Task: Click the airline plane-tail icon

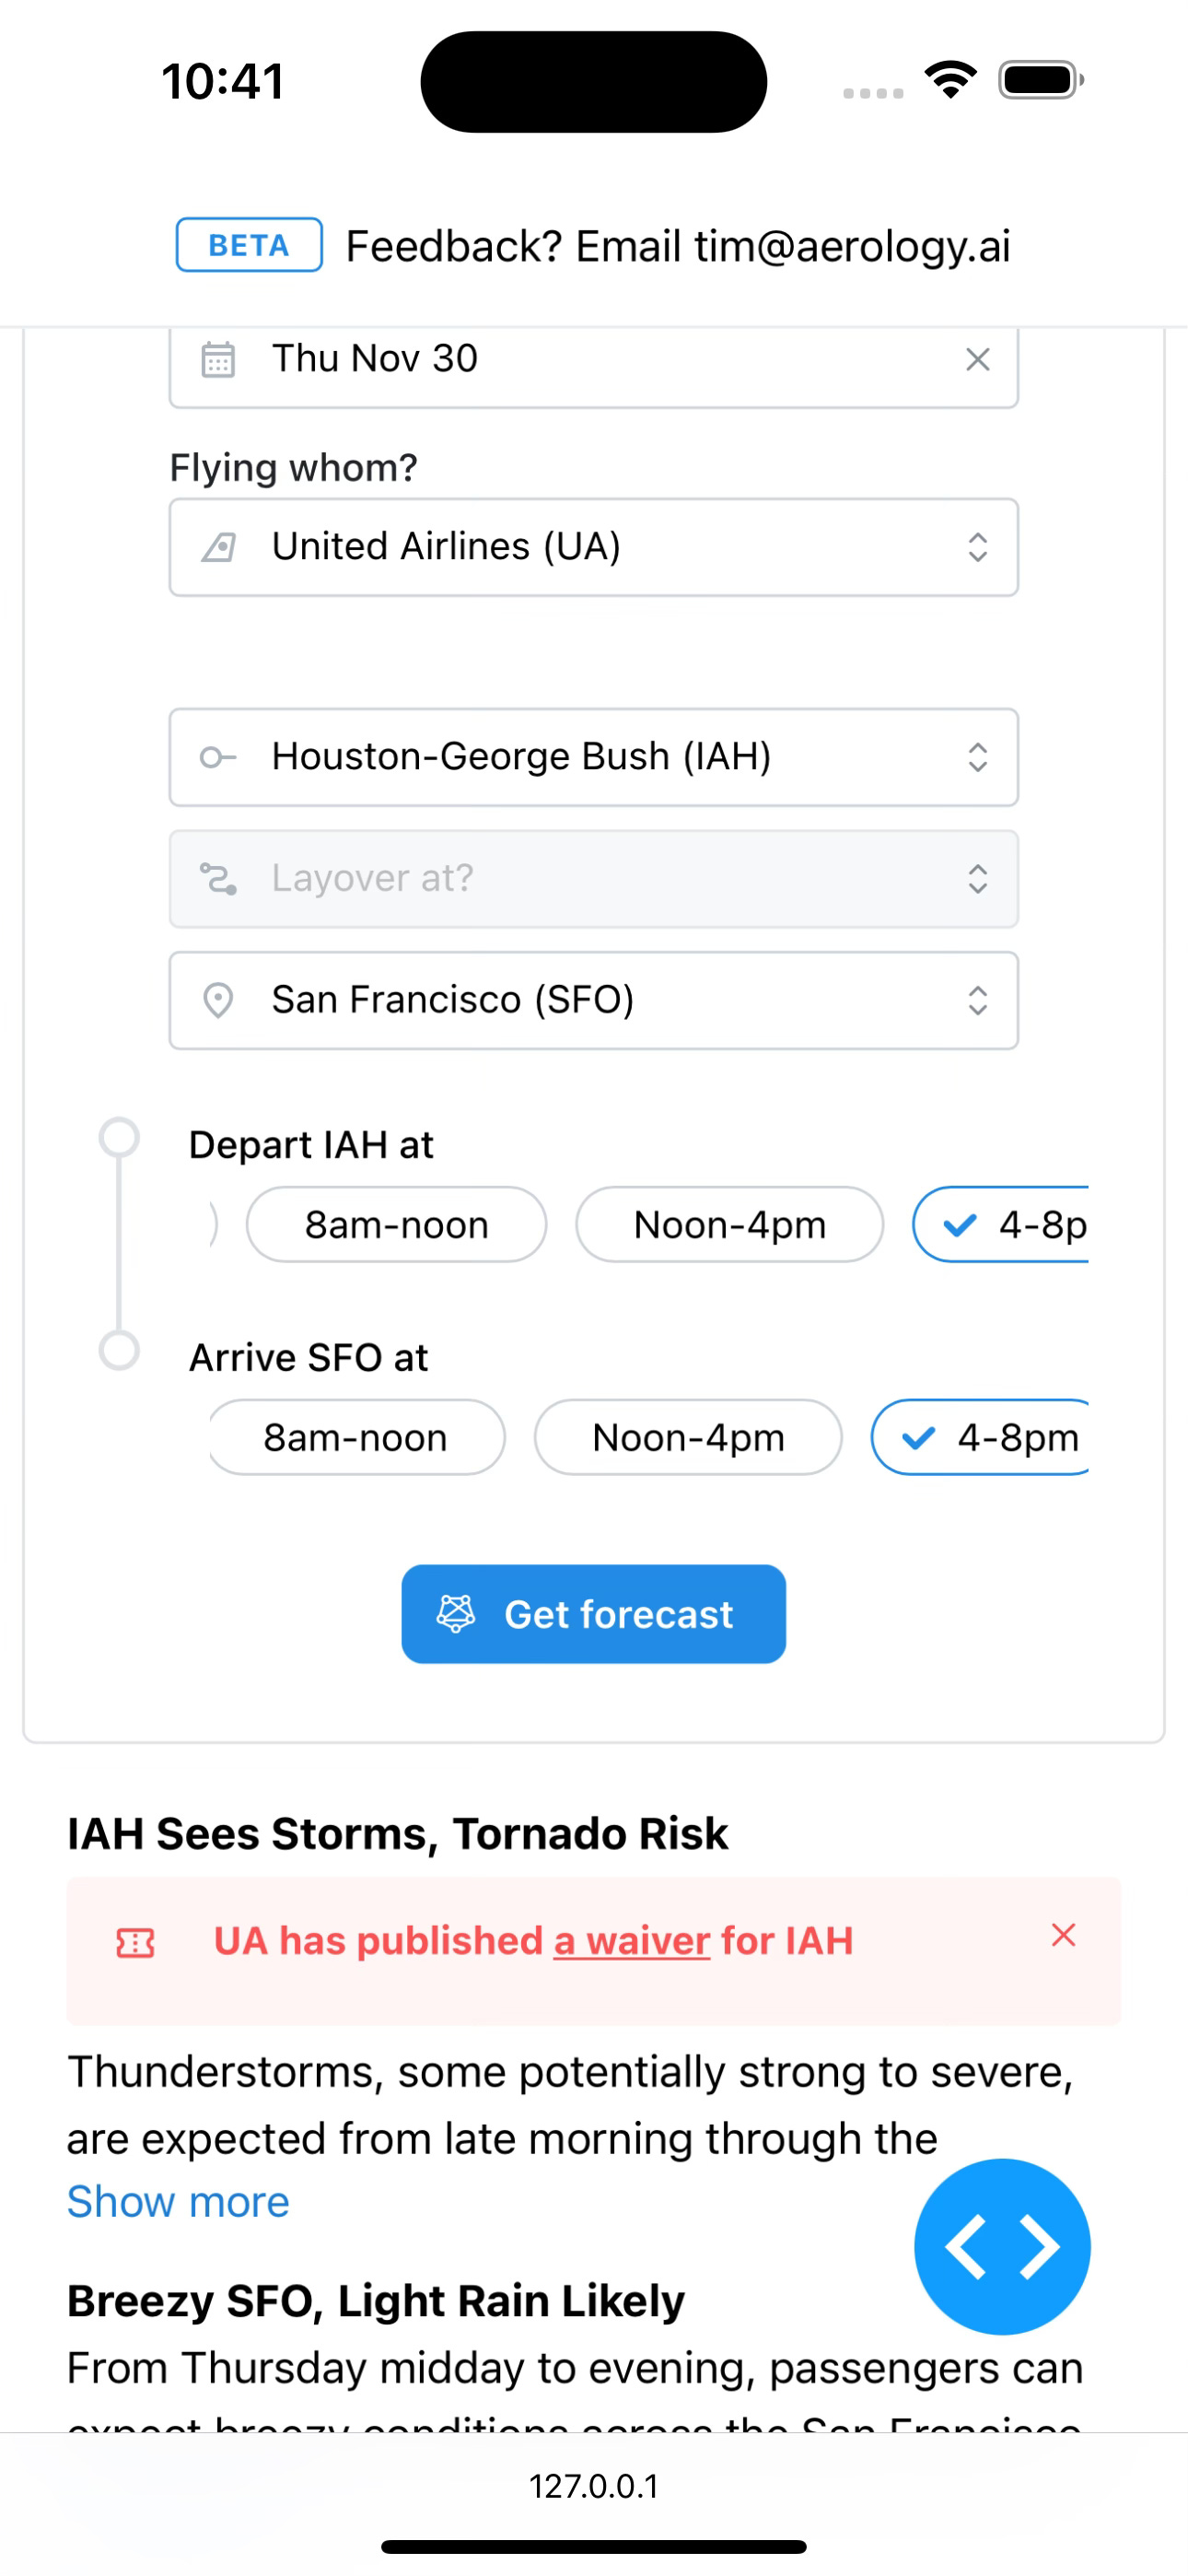Action: coord(218,547)
